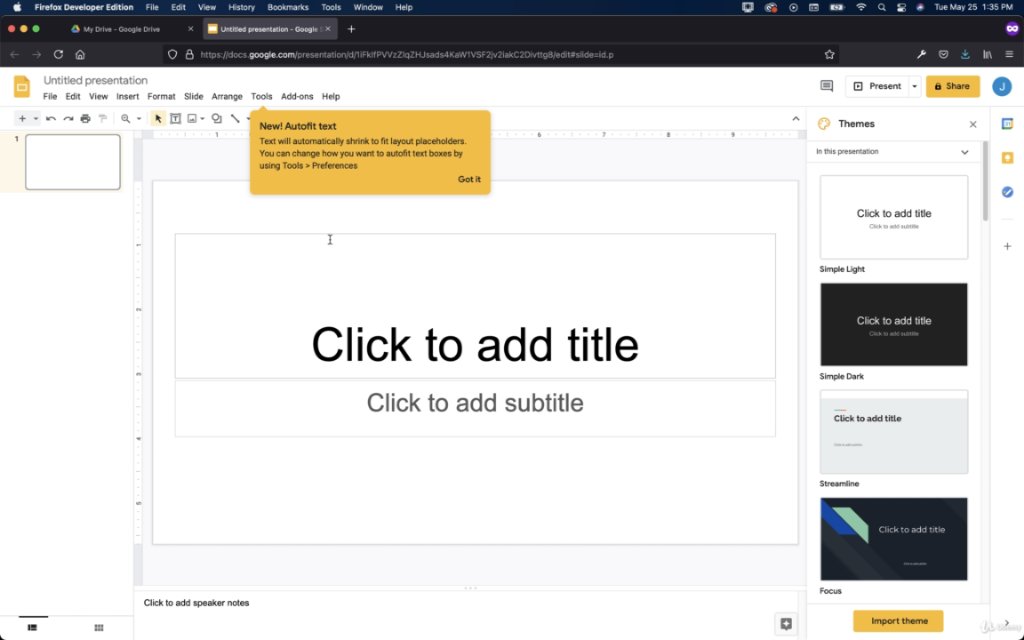
Task: Open the insert image dropdown arrow
Action: pyautogui.click(x=202, y=119)
